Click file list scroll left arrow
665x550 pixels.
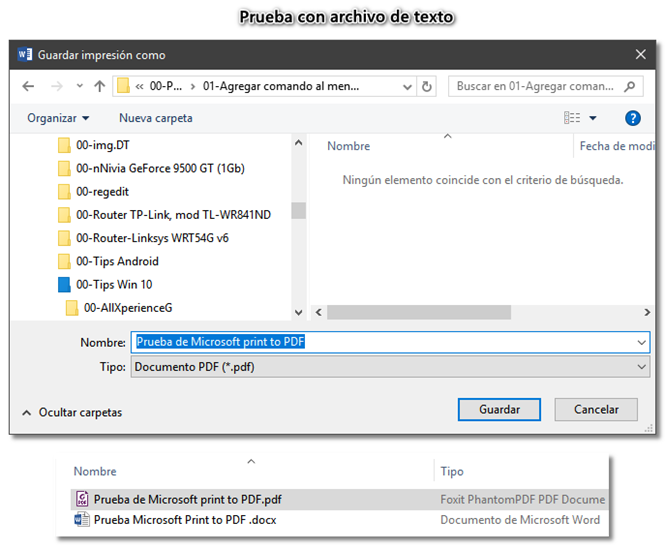click(x=319, y=313)
